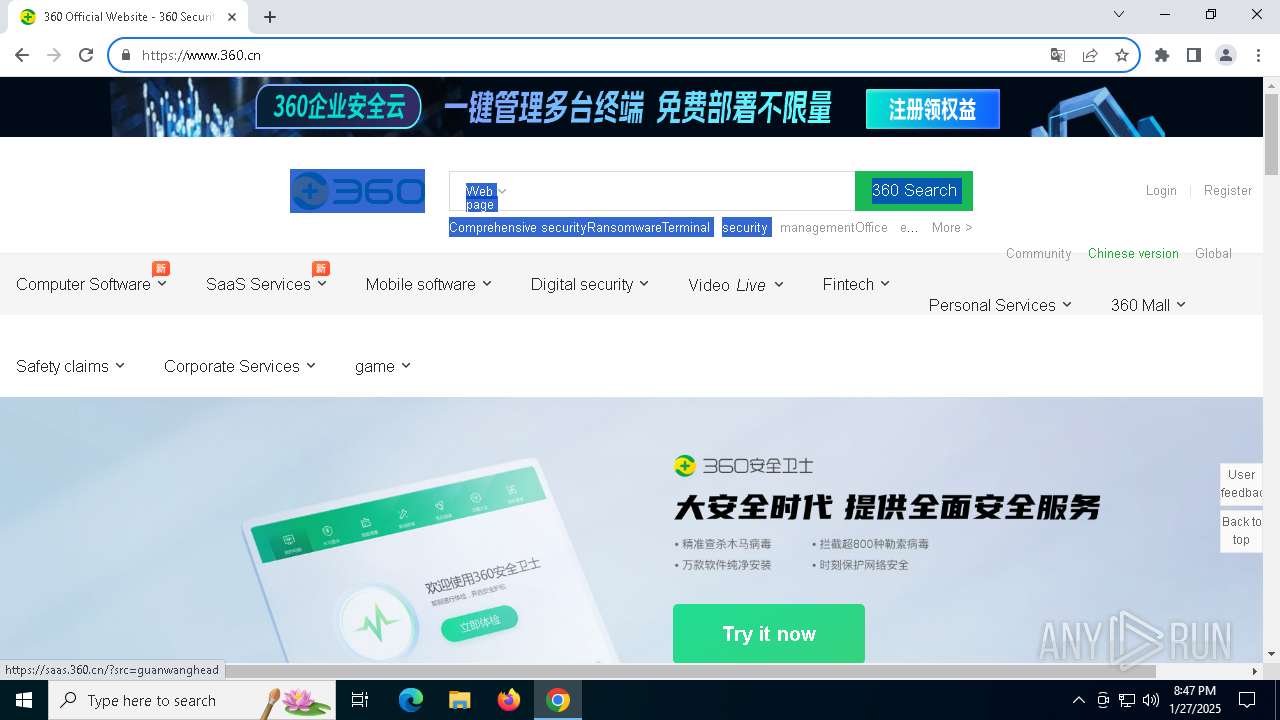Launch Microsoft Edge from the taskbar

[x=411, y=700]
